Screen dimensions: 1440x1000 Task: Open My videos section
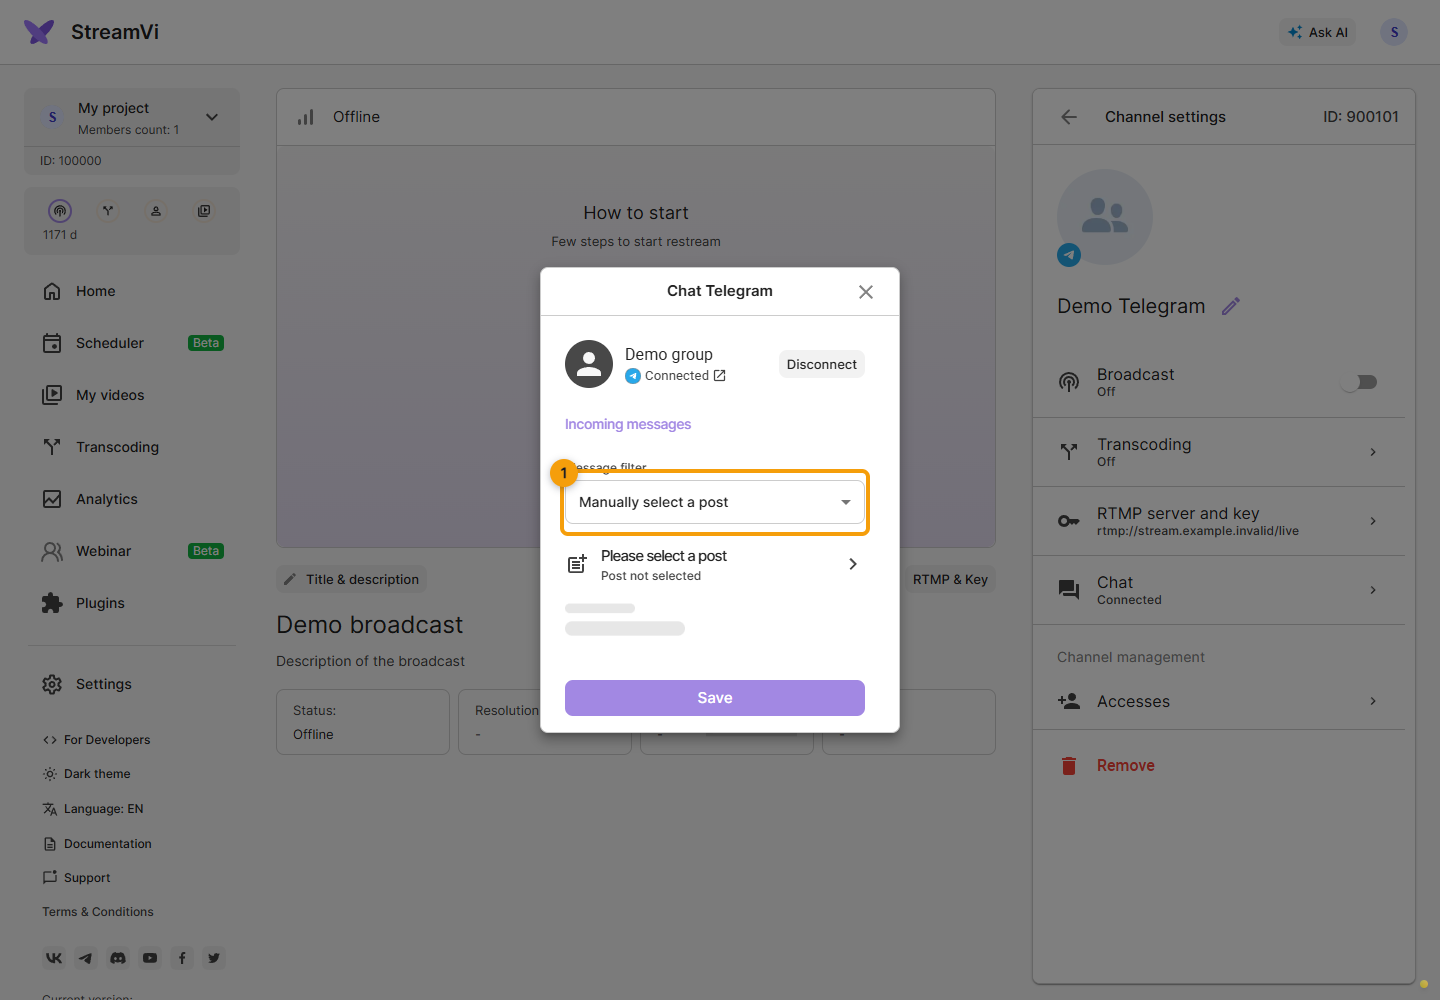tap(132, 395)
